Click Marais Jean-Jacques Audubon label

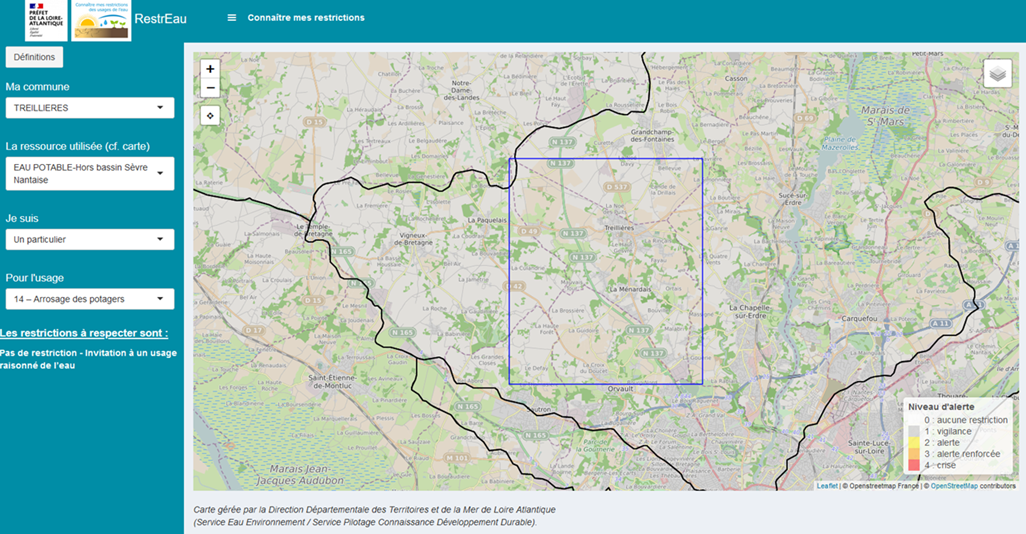click(299, 474)
